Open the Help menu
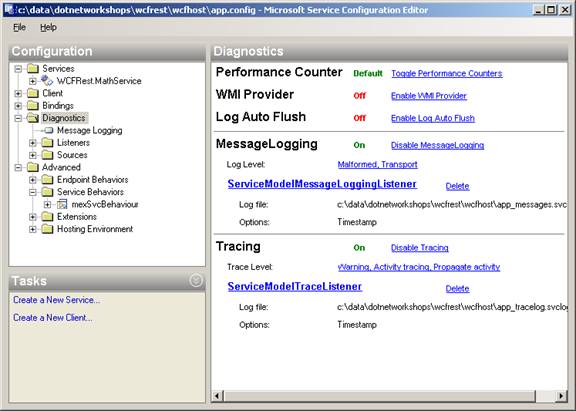This screenshot has width=576, height=411. click(x=48, y=27)
